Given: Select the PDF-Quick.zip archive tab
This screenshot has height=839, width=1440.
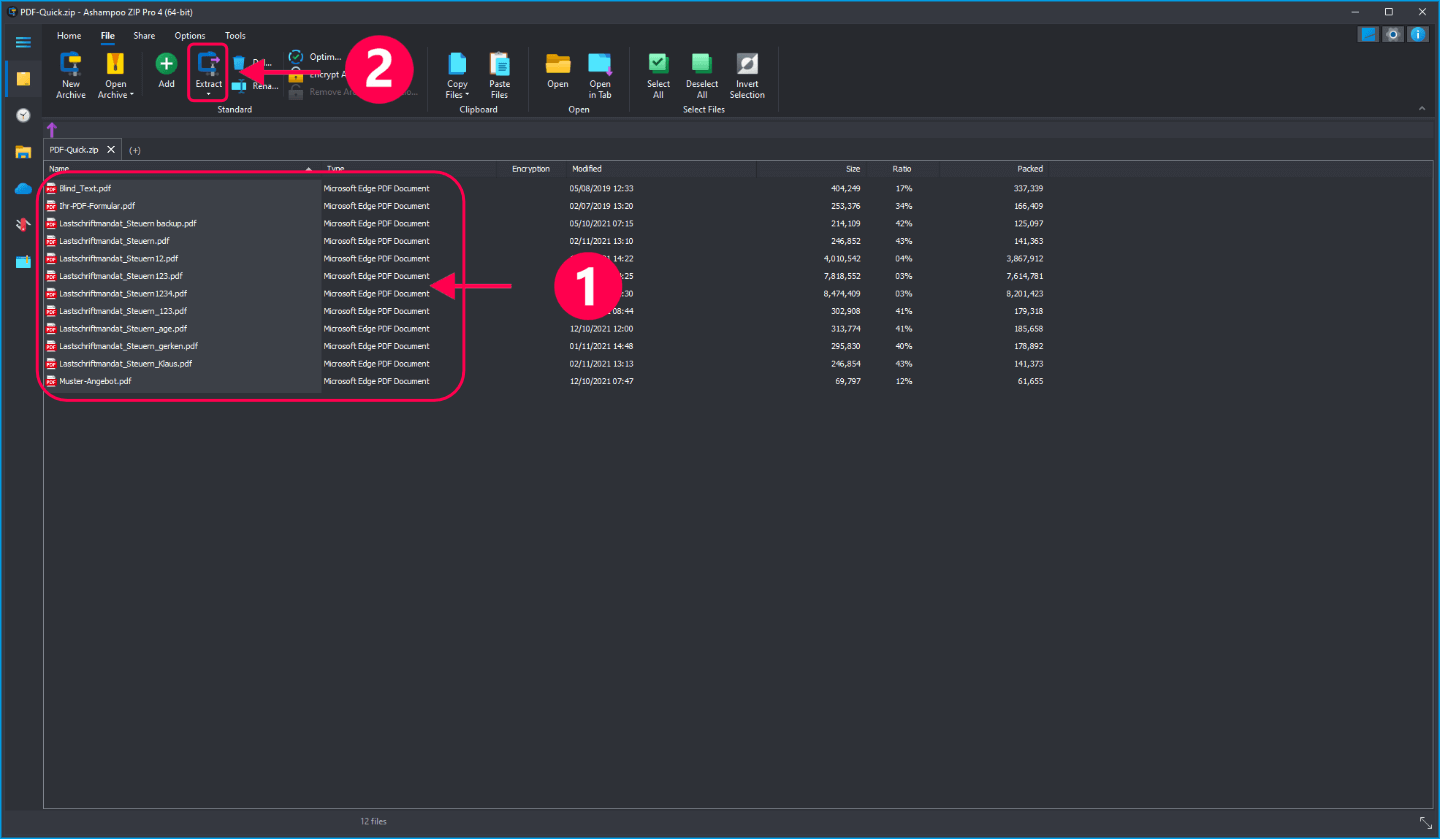Looking at the screenshot, I should [x=75, y=150].
